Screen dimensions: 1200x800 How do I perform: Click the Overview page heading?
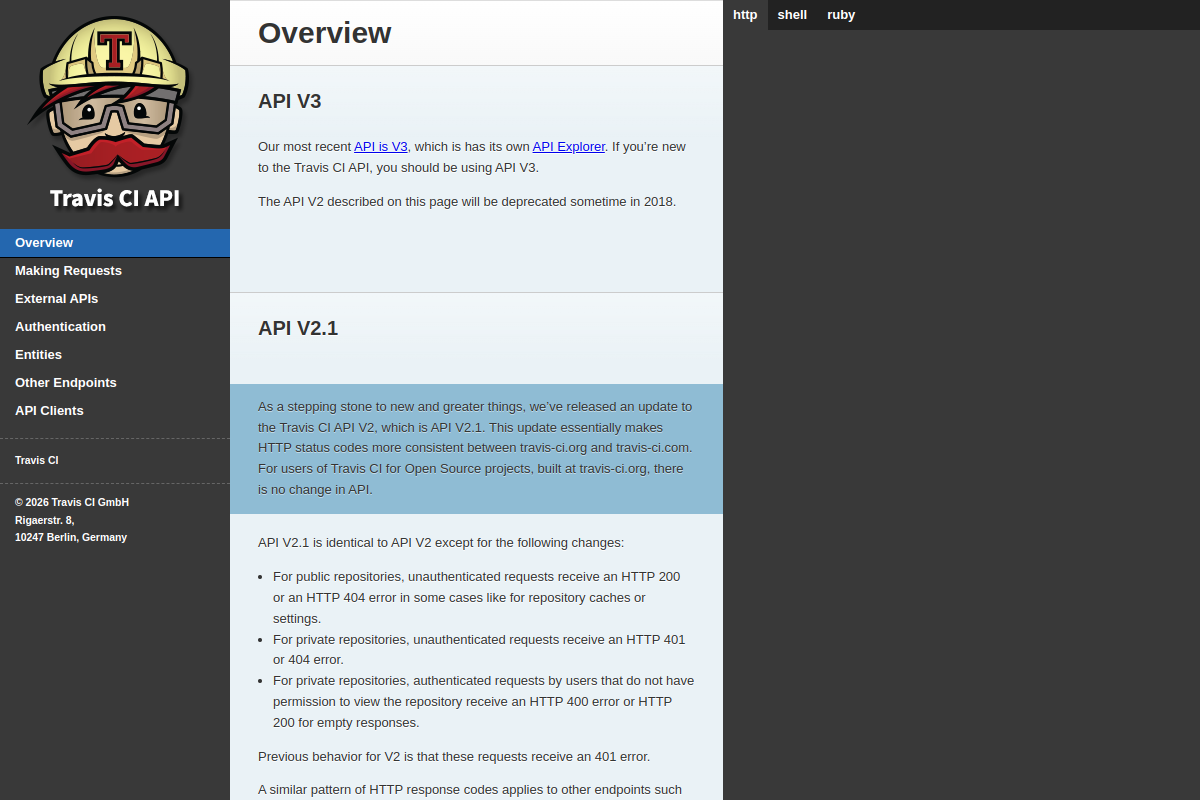click(325, 33)
